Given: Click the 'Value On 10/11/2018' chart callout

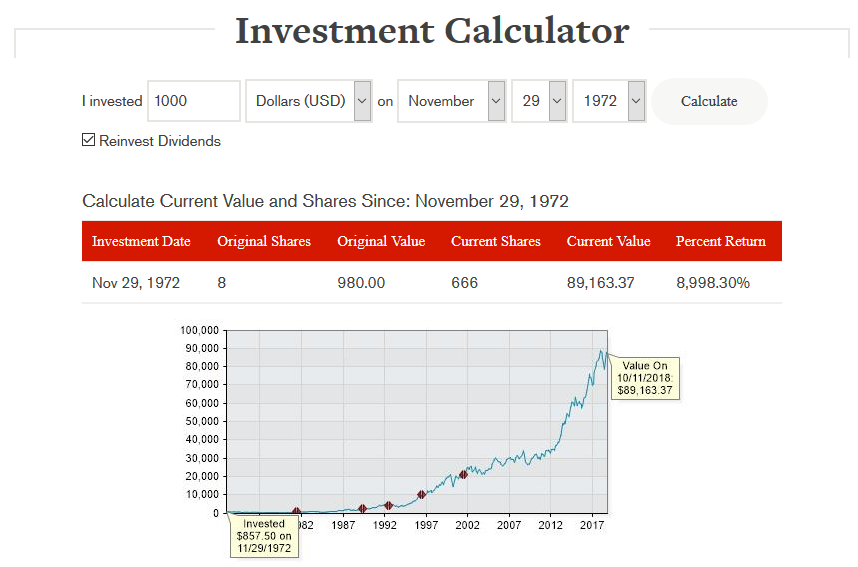Looking at the screenshot, I should tap(645, 378).
